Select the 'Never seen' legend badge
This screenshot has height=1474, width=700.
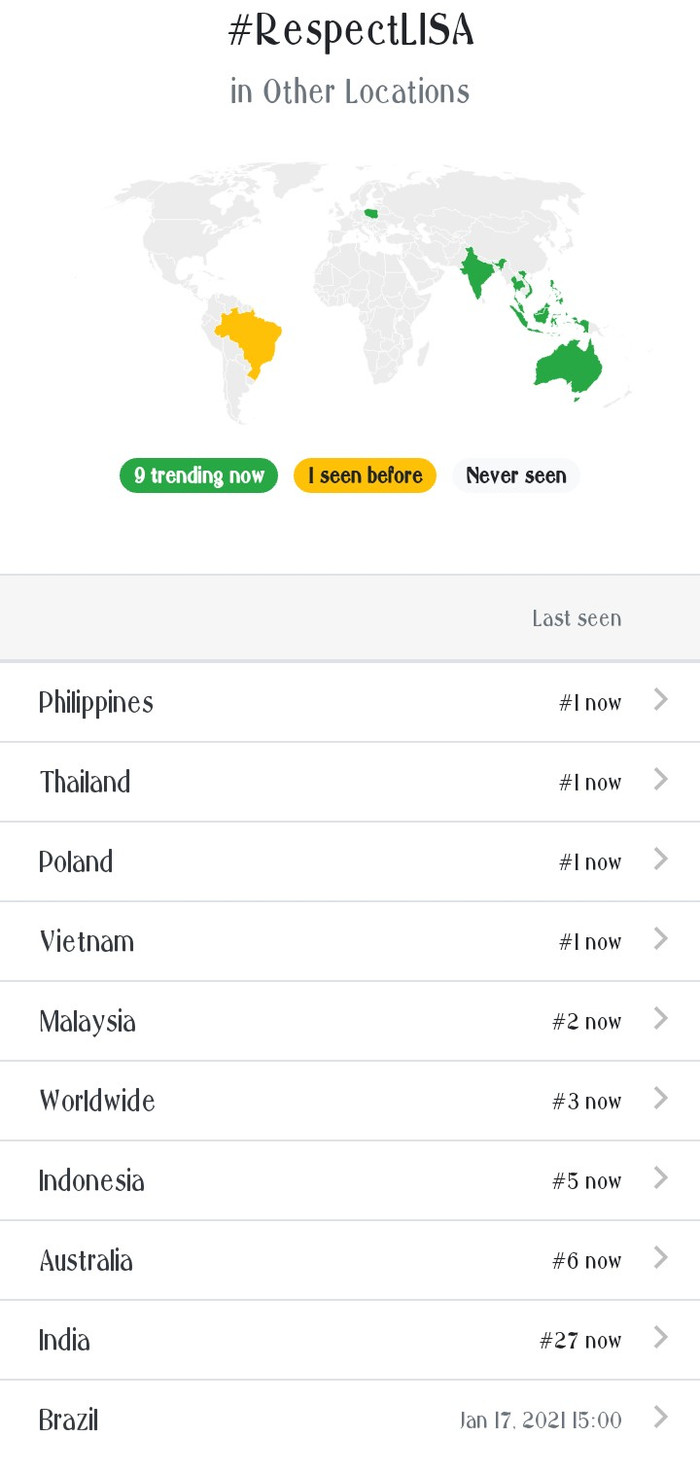[516, 476]
